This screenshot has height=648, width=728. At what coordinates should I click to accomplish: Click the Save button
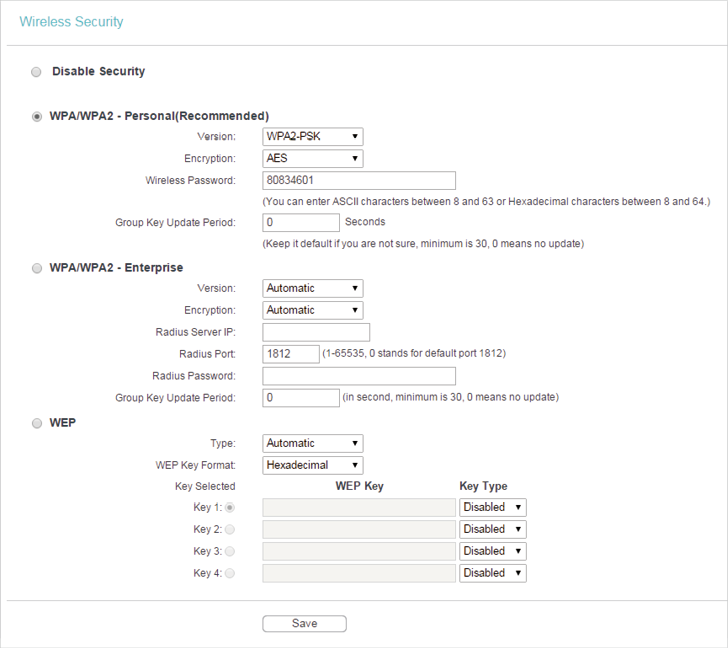[304, 623]
